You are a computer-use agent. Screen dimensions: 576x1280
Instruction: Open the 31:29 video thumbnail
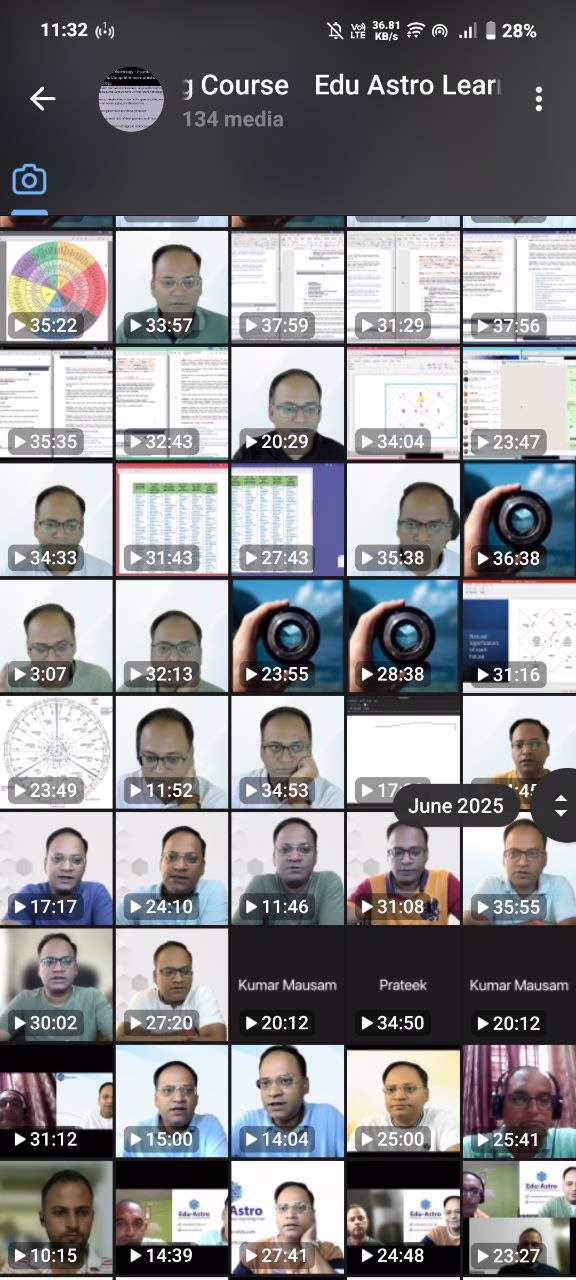404,286
